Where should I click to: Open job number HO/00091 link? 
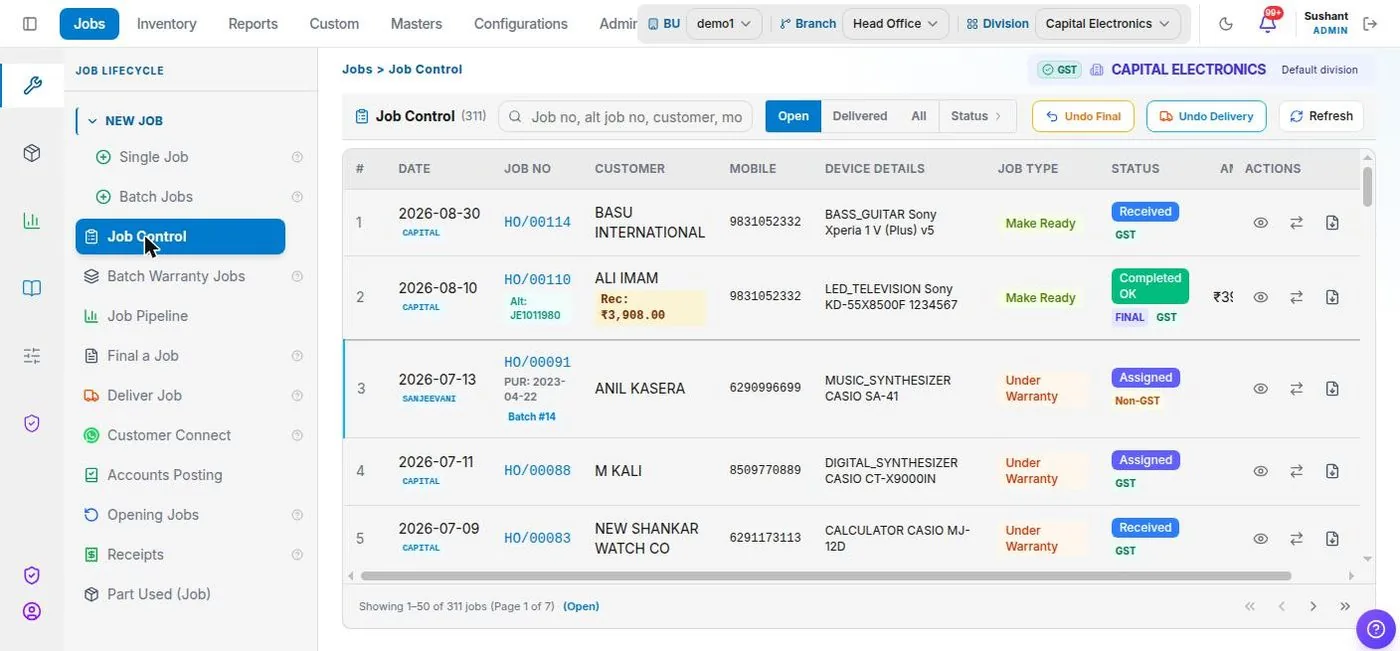coord(537,362)
